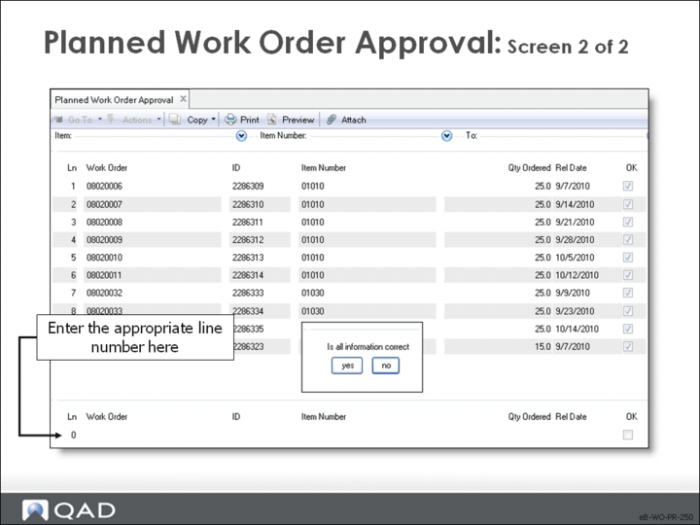Toggle OK checkbox for work order 08020007
This screenshot has width=700, height=525.
(x=628, y=204)
